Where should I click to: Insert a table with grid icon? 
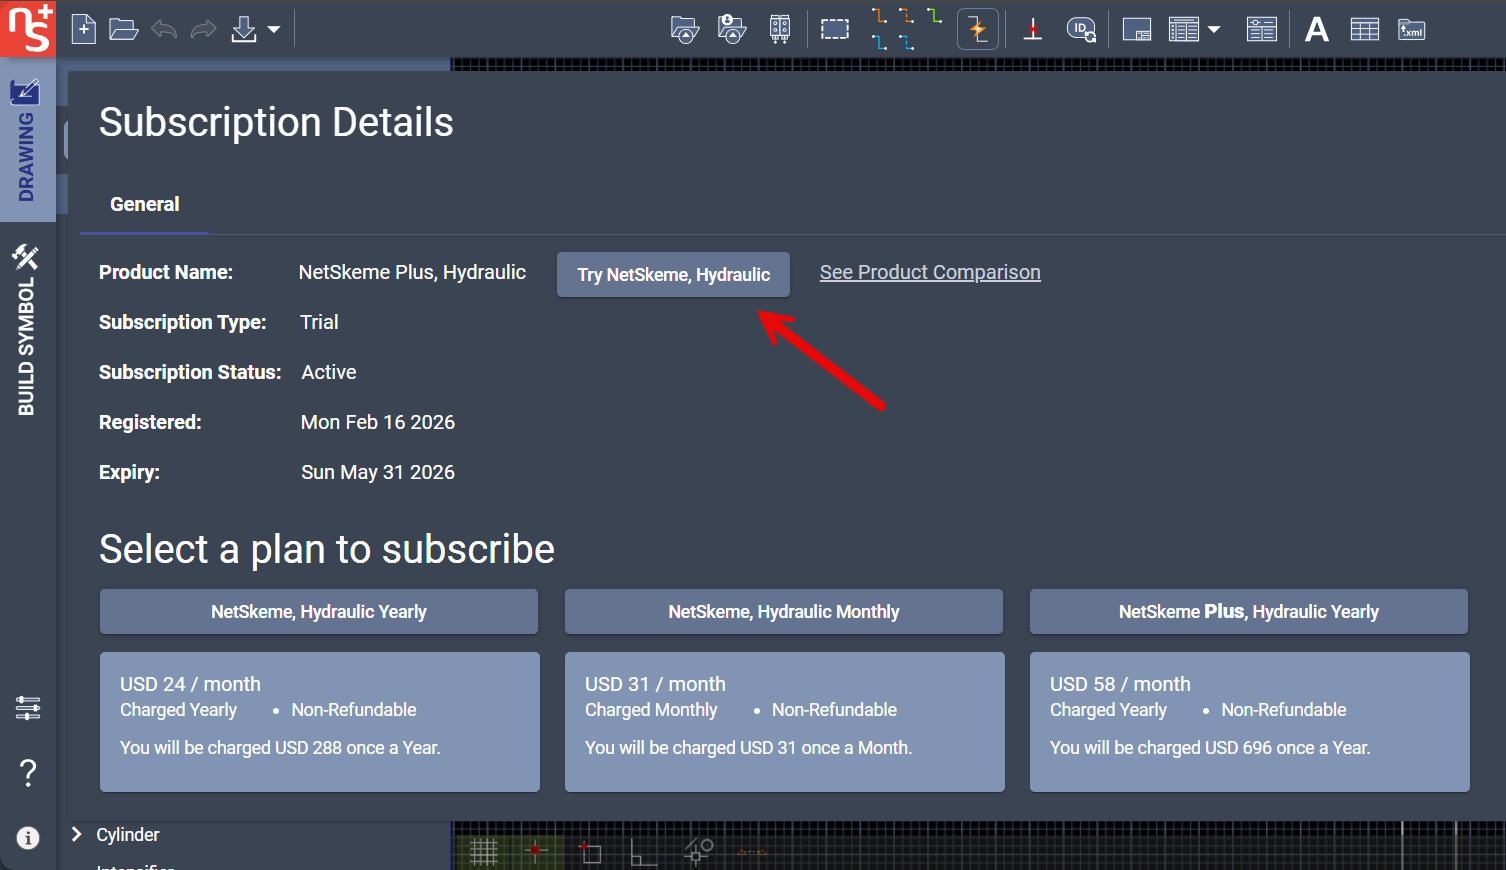coord(1365,30)
